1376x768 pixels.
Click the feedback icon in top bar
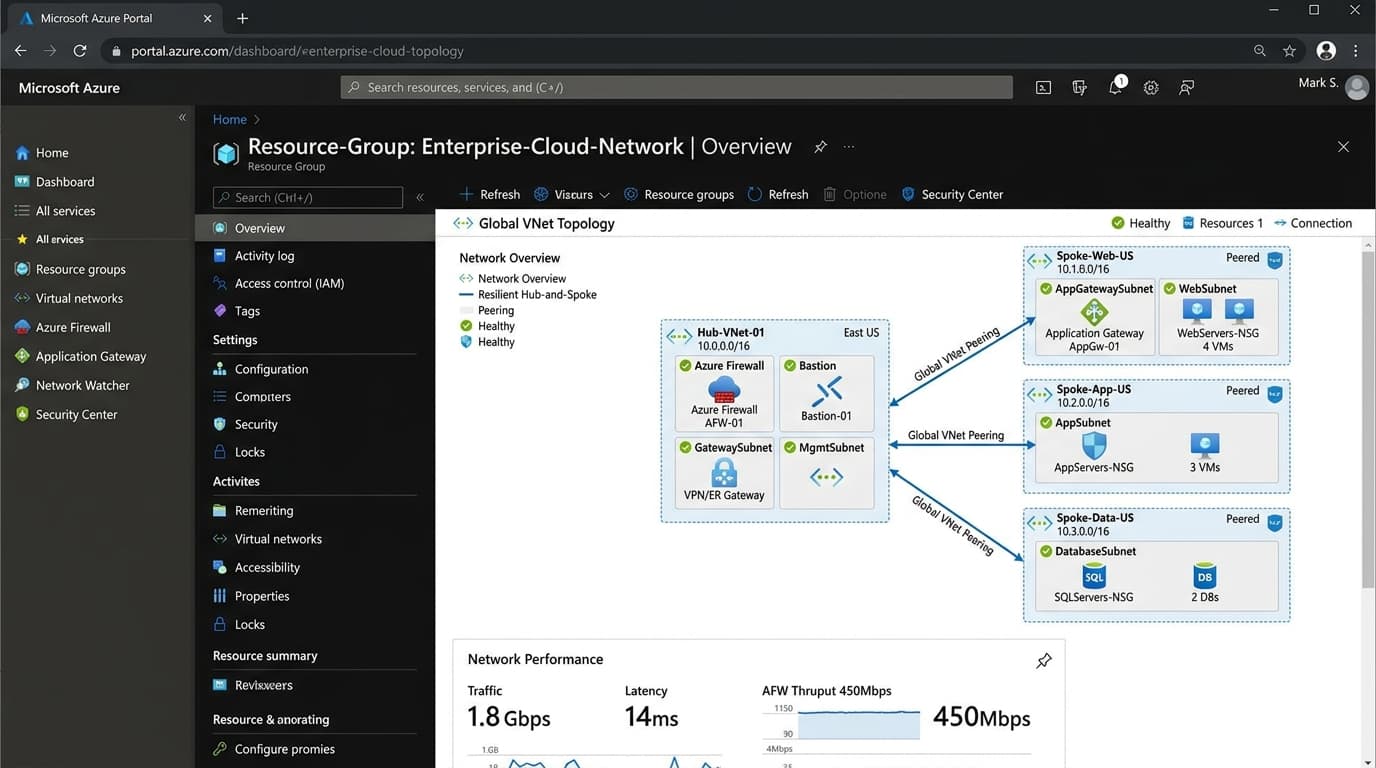(1187, 88)
